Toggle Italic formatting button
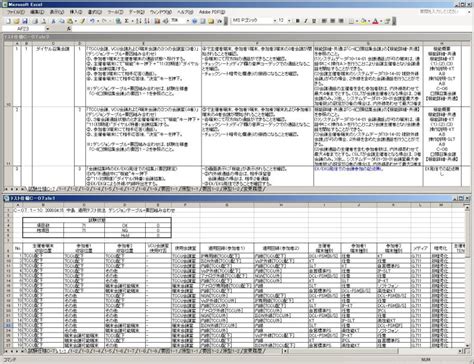474x364 pixels. click(x=306, y=21)
